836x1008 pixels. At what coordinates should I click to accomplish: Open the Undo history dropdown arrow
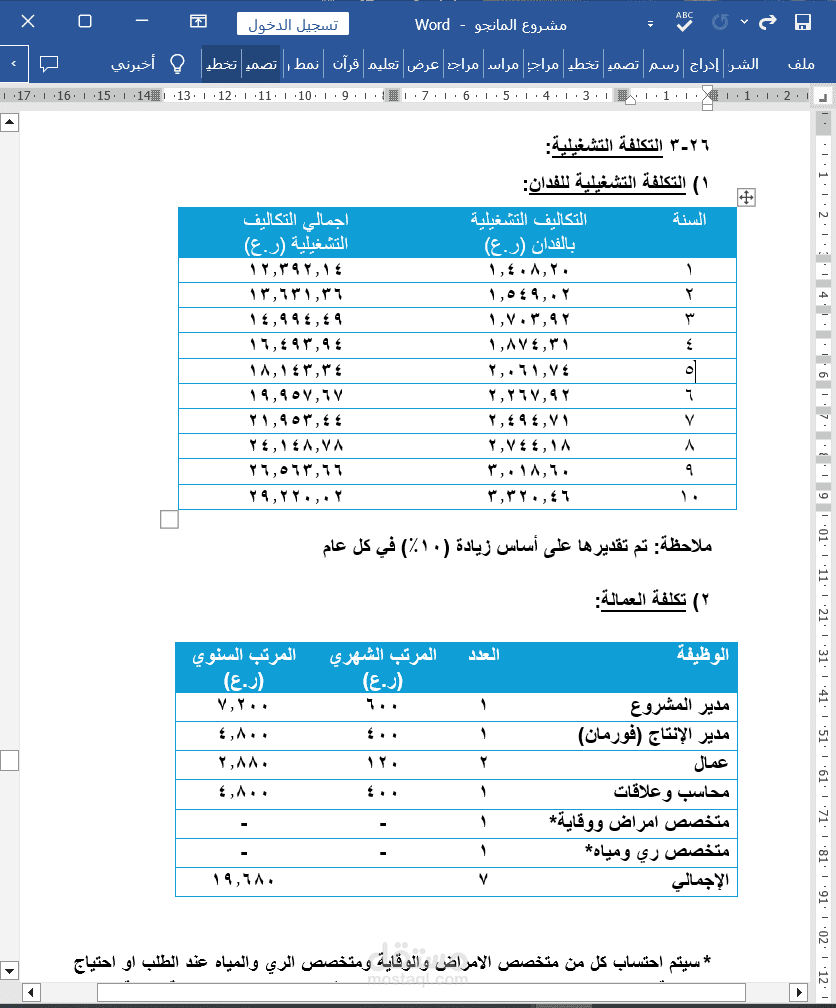(x=744, y=21)
